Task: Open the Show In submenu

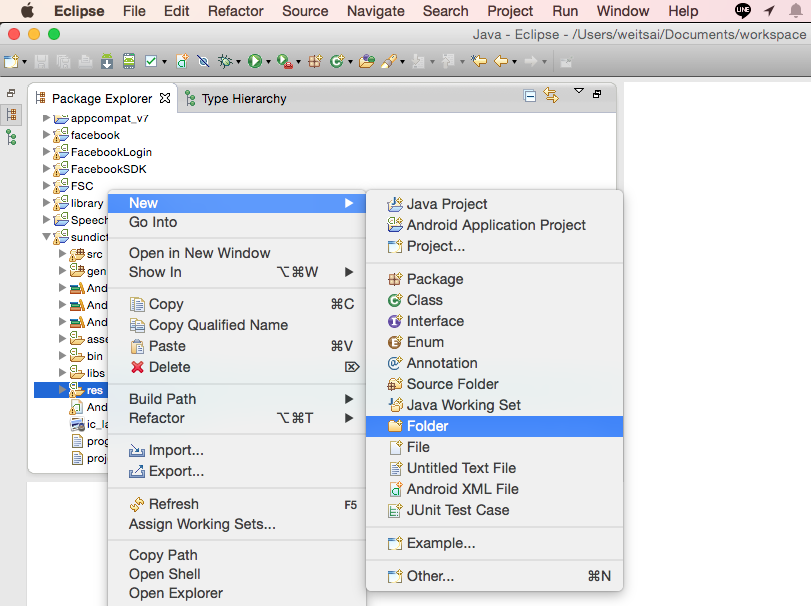Action: point(237,272)
